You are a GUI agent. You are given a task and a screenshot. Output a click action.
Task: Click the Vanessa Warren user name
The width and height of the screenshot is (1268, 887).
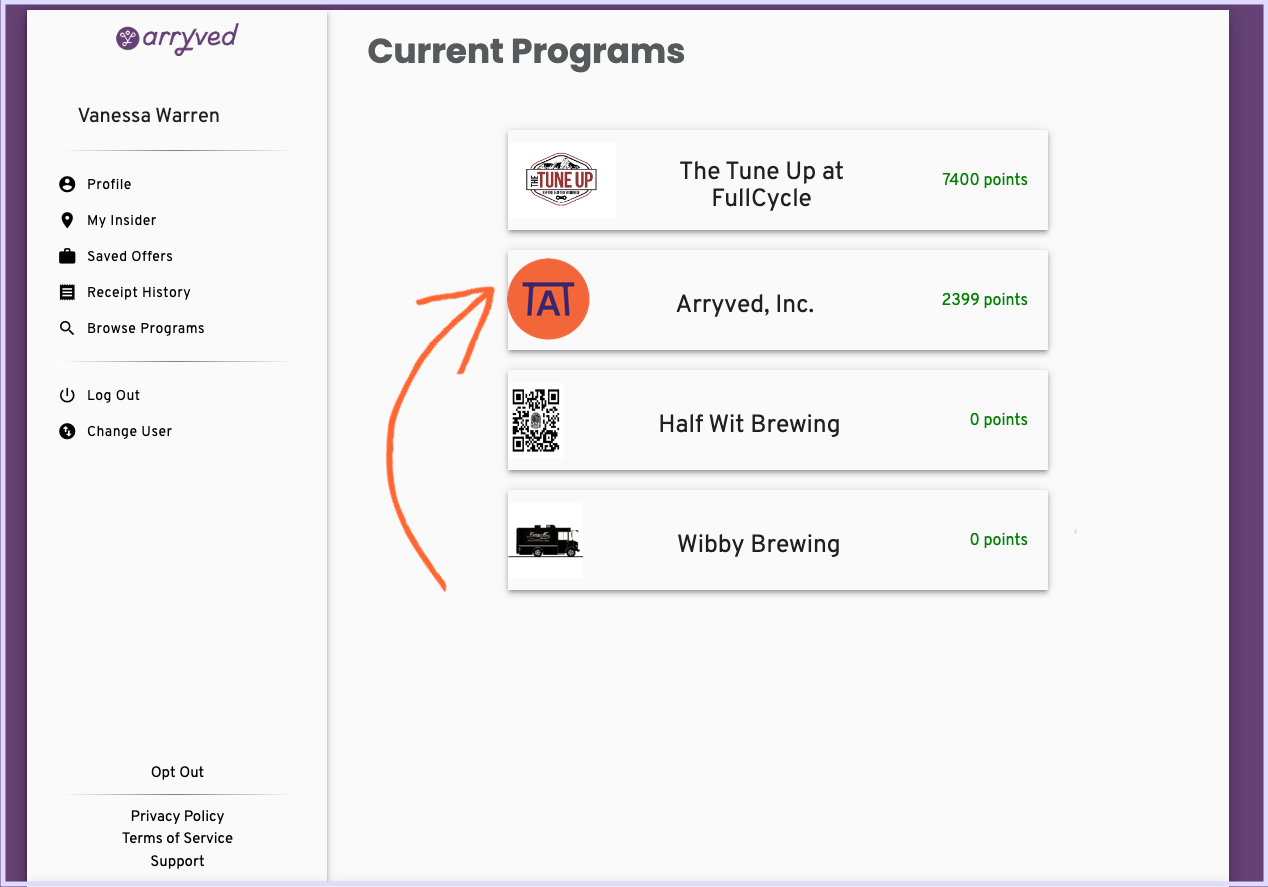coord(149,116)
